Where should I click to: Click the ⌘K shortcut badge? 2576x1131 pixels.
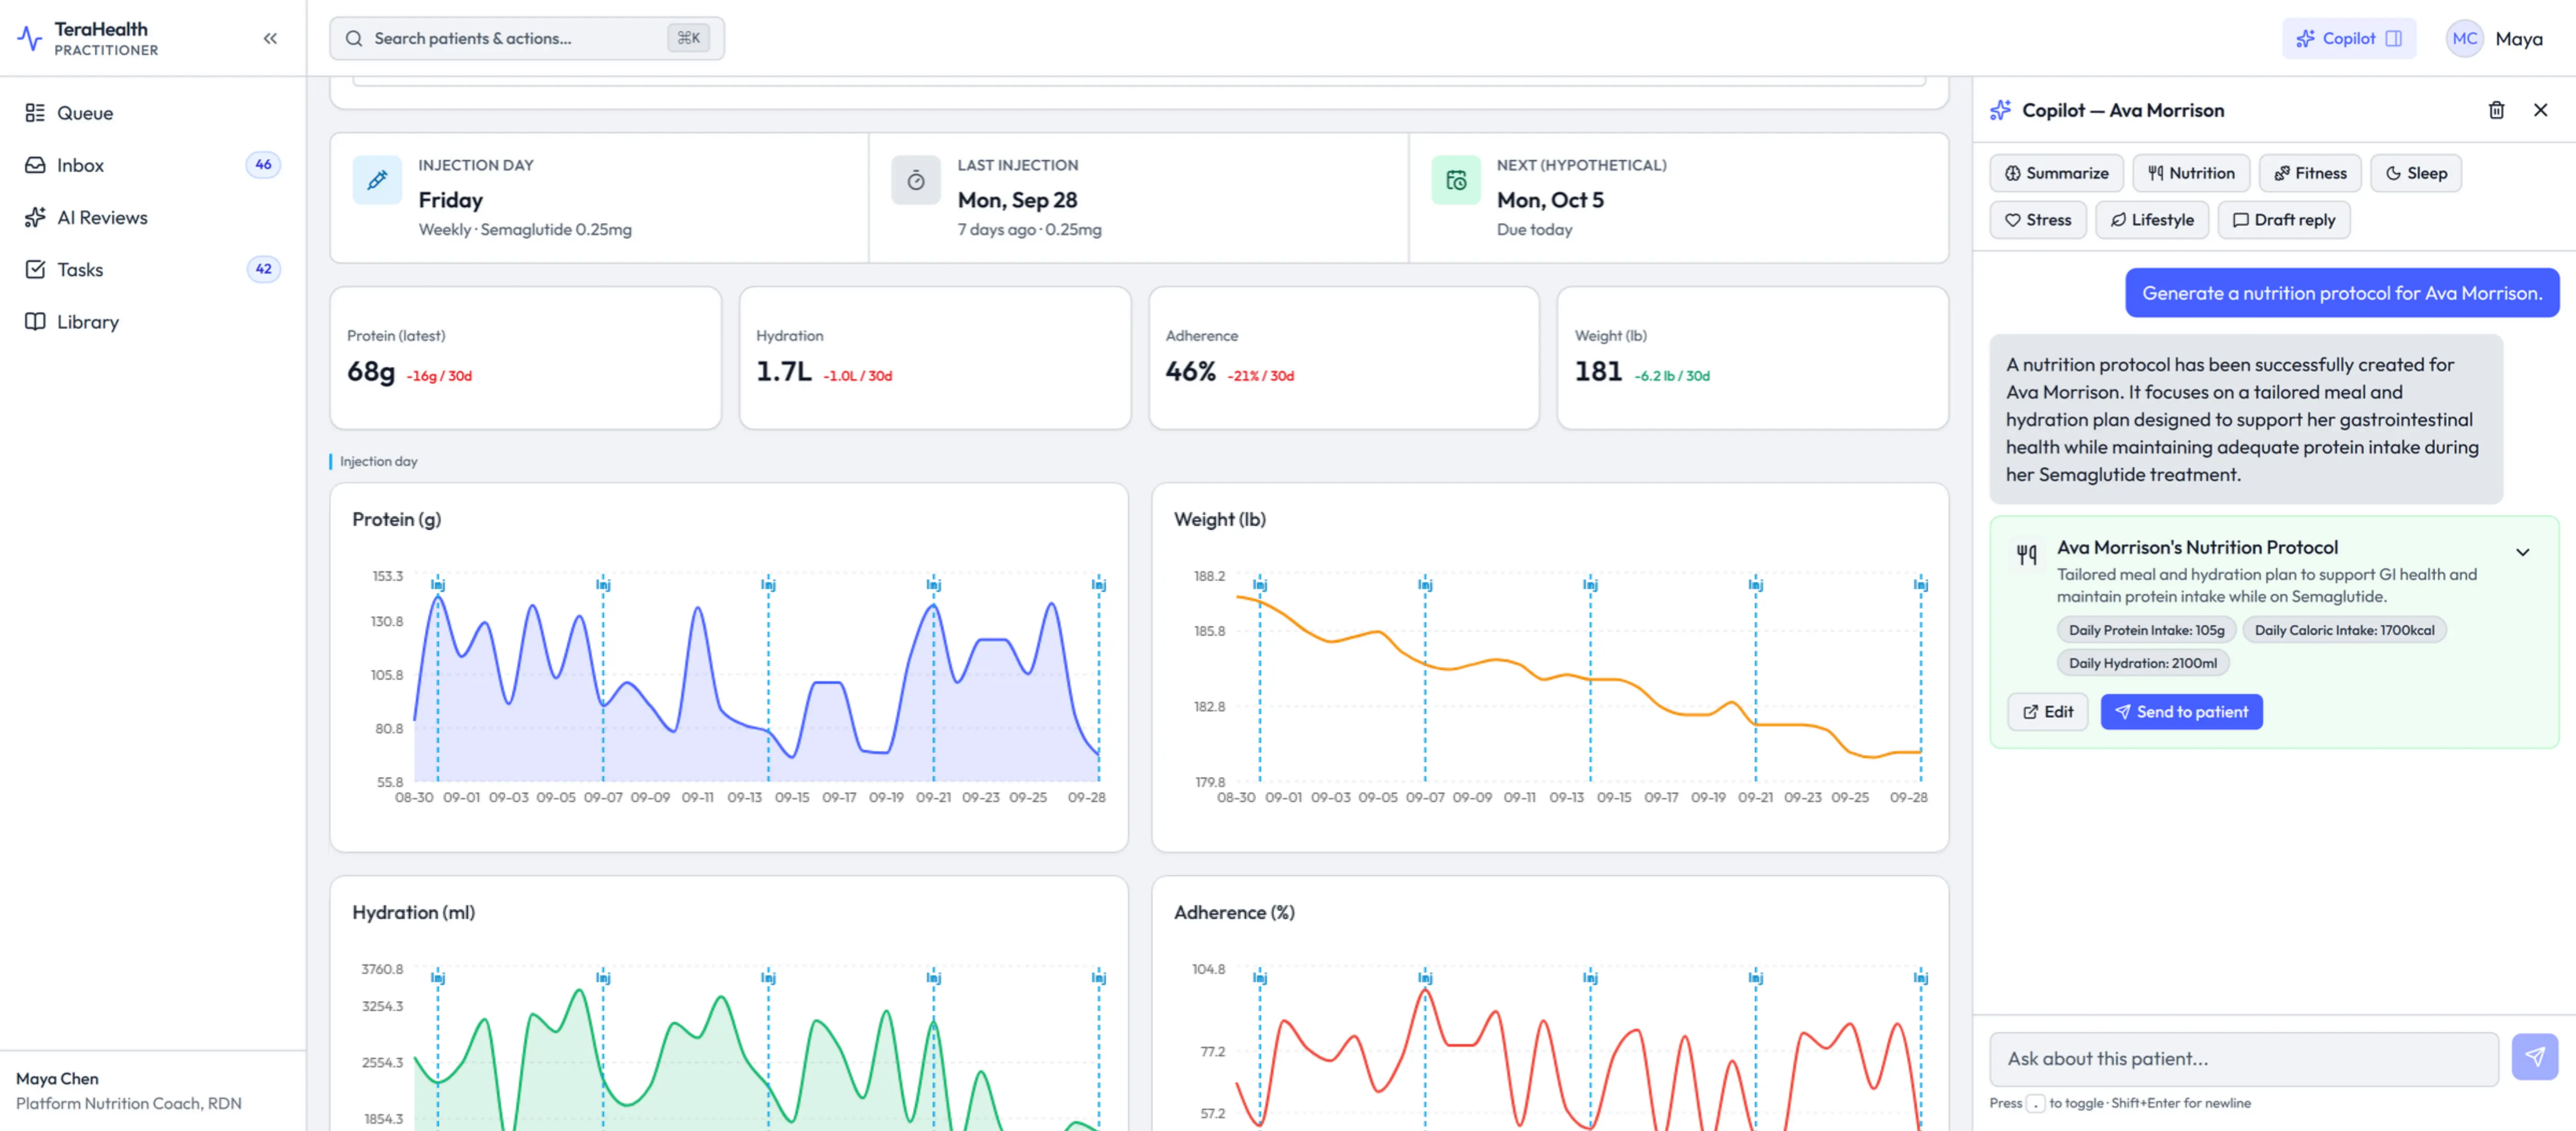688,38
